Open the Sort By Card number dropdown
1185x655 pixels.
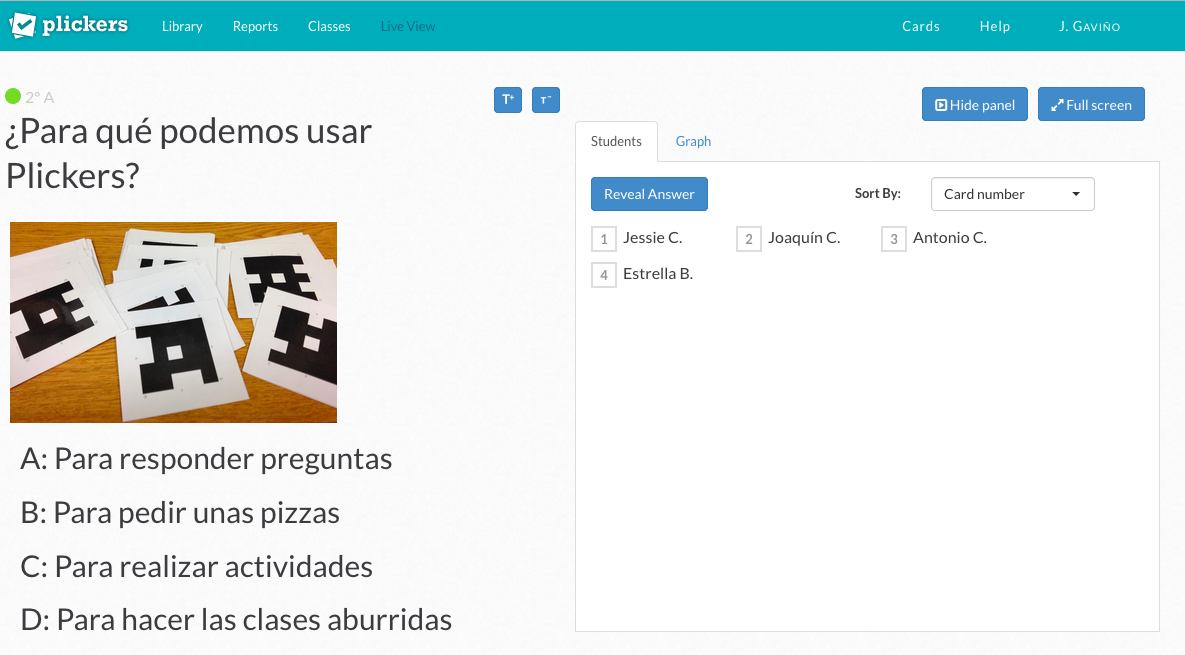coord(1013,194)
